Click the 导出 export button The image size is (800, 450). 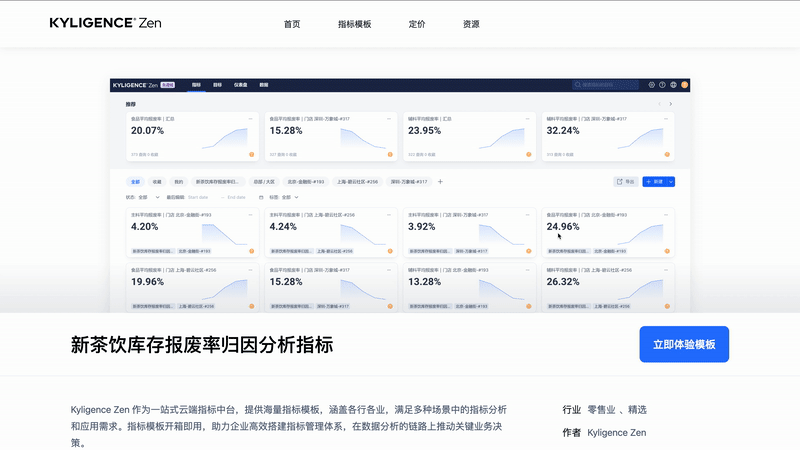coord(626,182)
